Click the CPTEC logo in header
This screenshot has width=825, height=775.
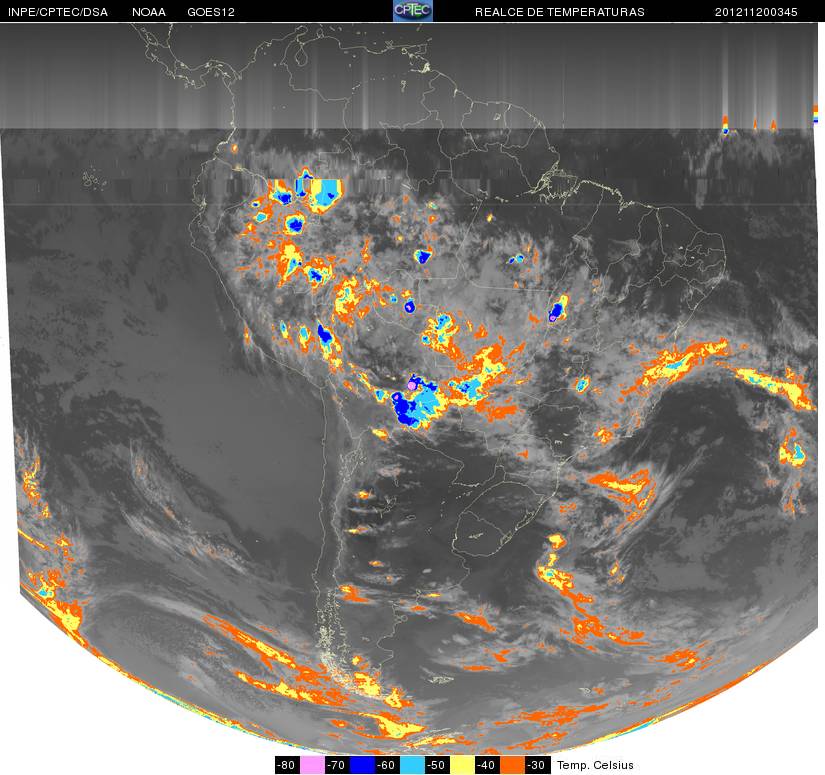click(413, 11)
